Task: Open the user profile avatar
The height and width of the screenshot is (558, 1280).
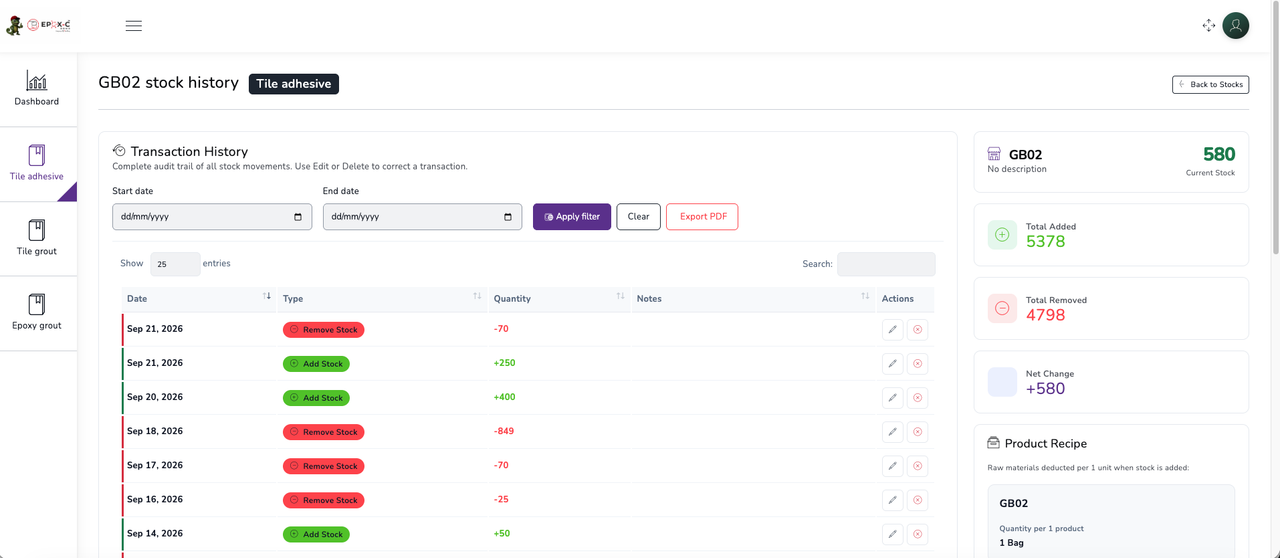Action: coord(1236,26)
